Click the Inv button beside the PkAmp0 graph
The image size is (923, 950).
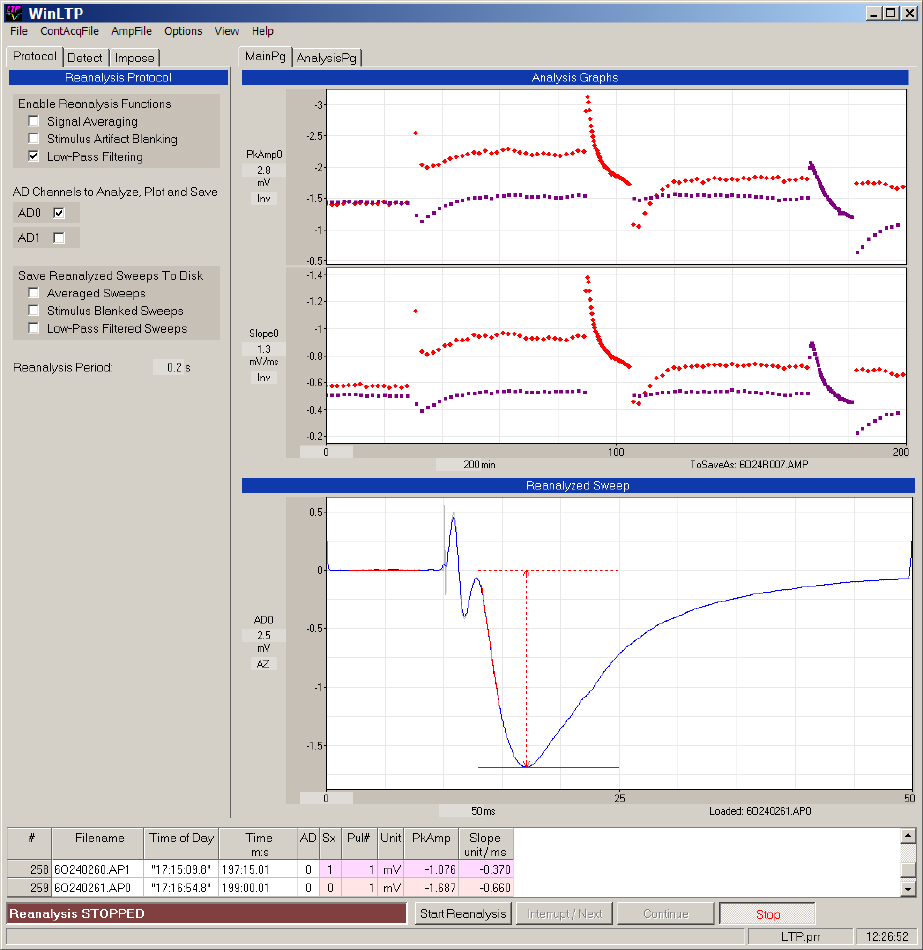(264, 198)
